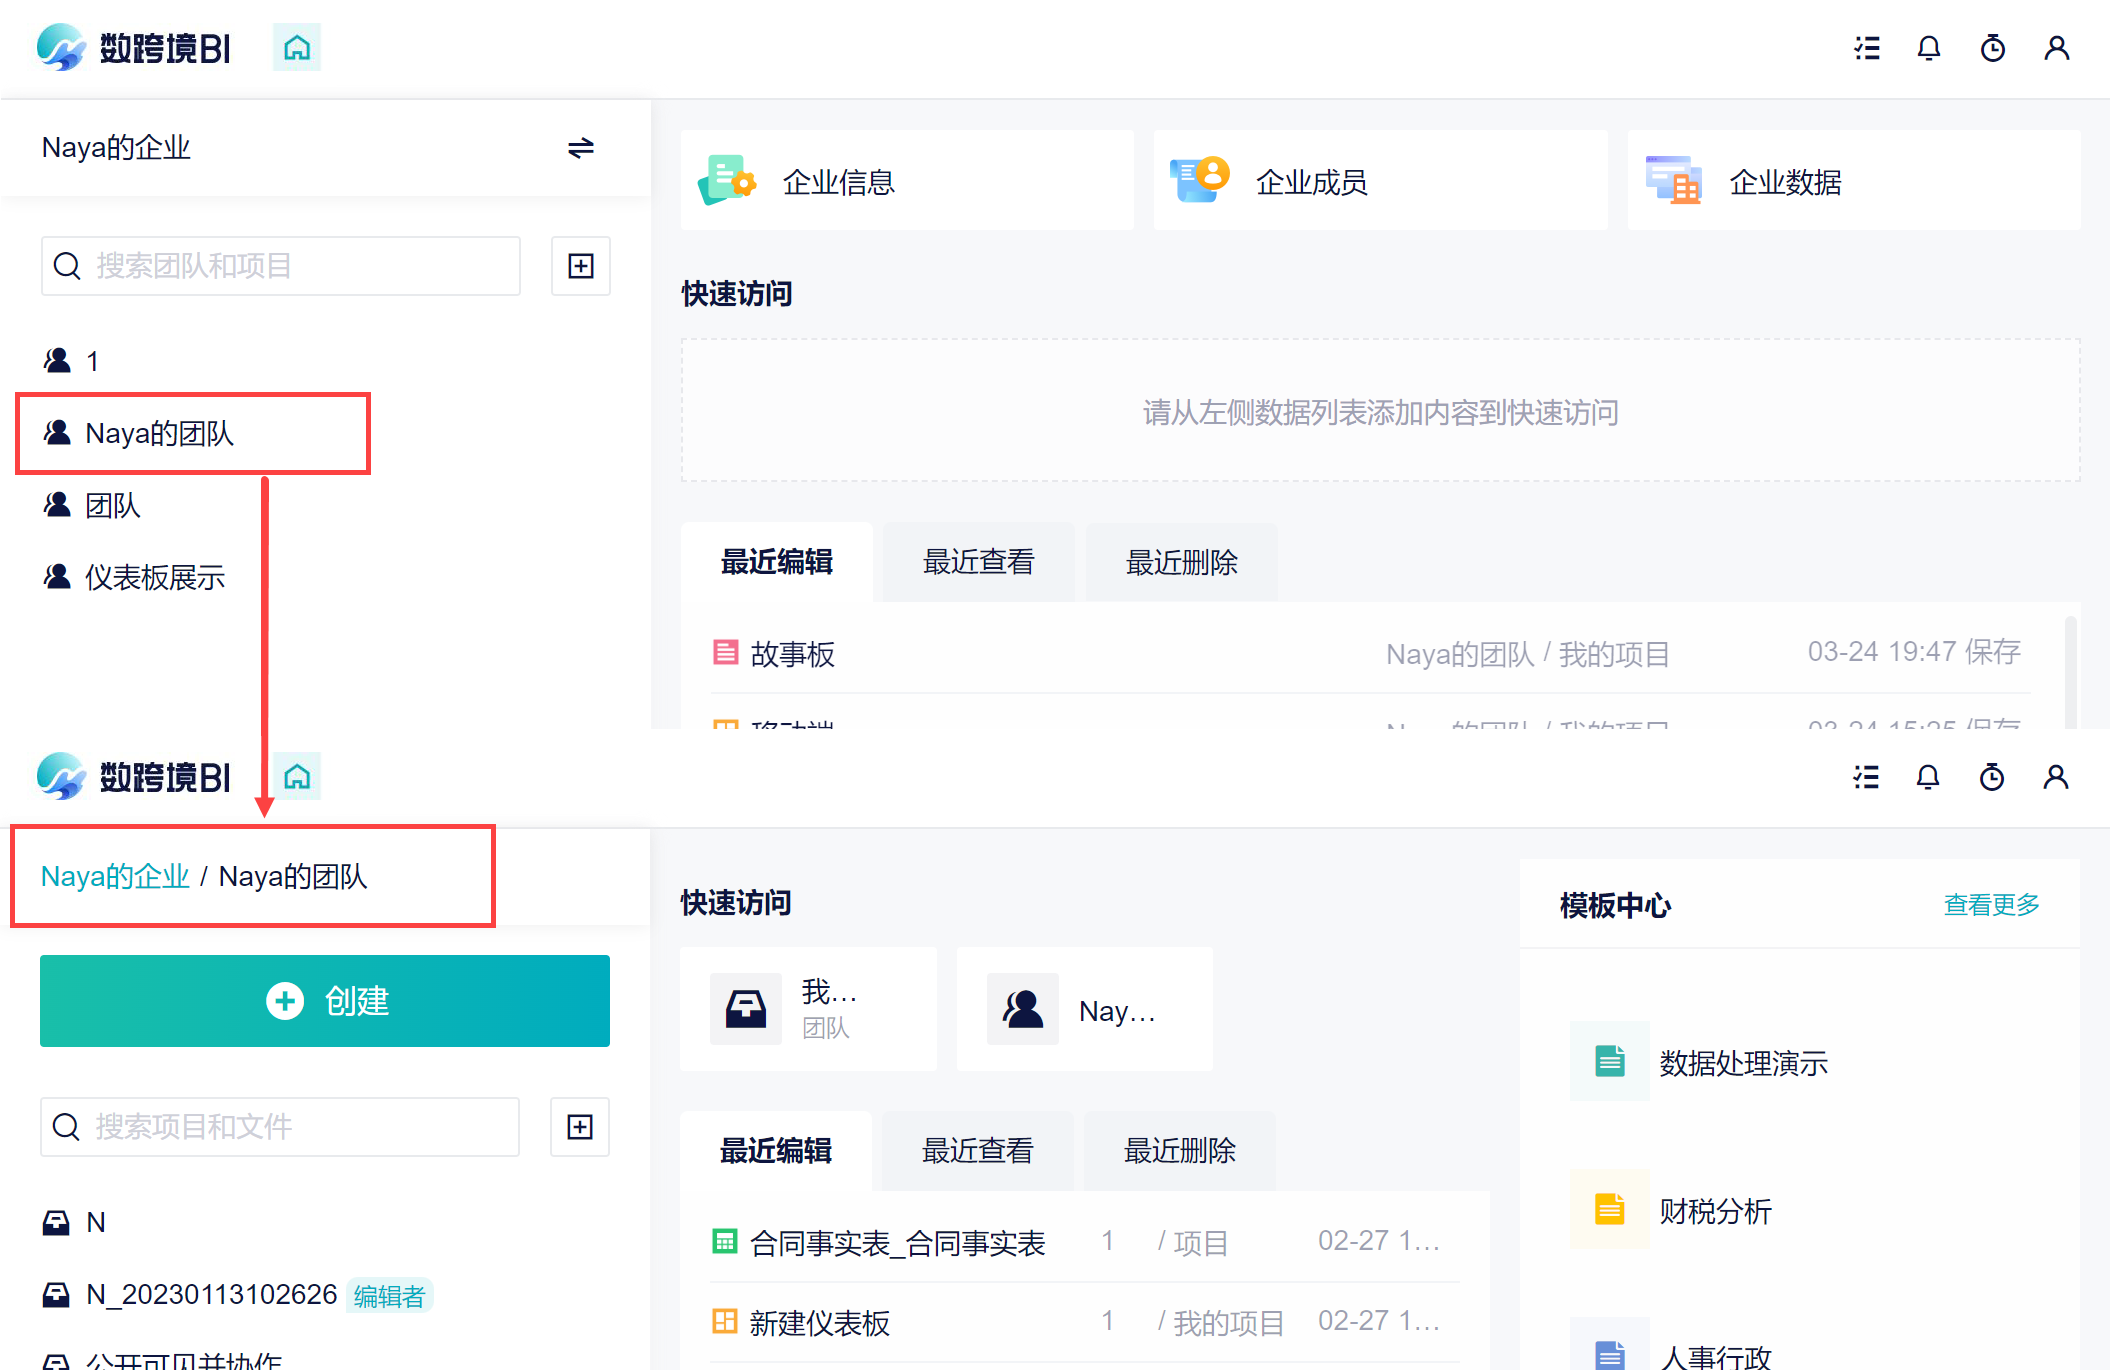Open task list icon in bottom header

point(1866,777)
